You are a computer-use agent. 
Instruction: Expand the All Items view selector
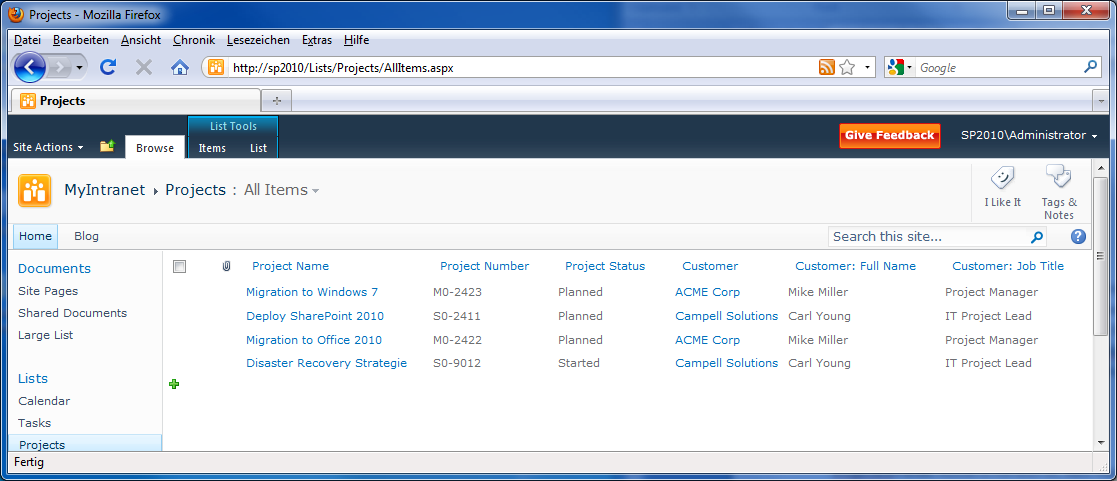coord(281,190)
